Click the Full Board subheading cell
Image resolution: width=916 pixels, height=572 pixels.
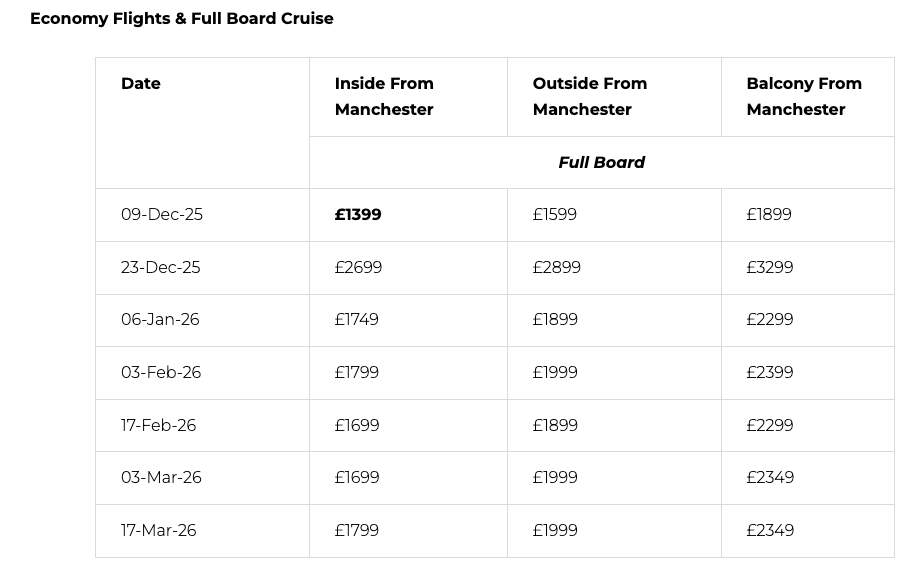[602, 162]
